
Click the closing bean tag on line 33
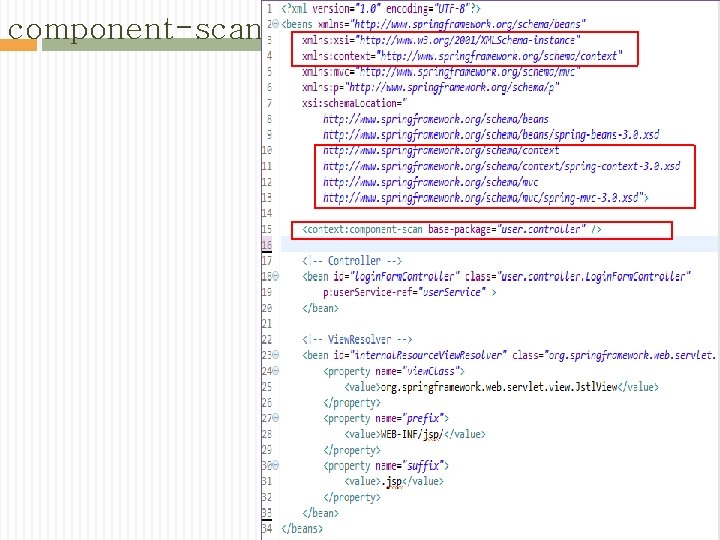(x=320, y=513)
